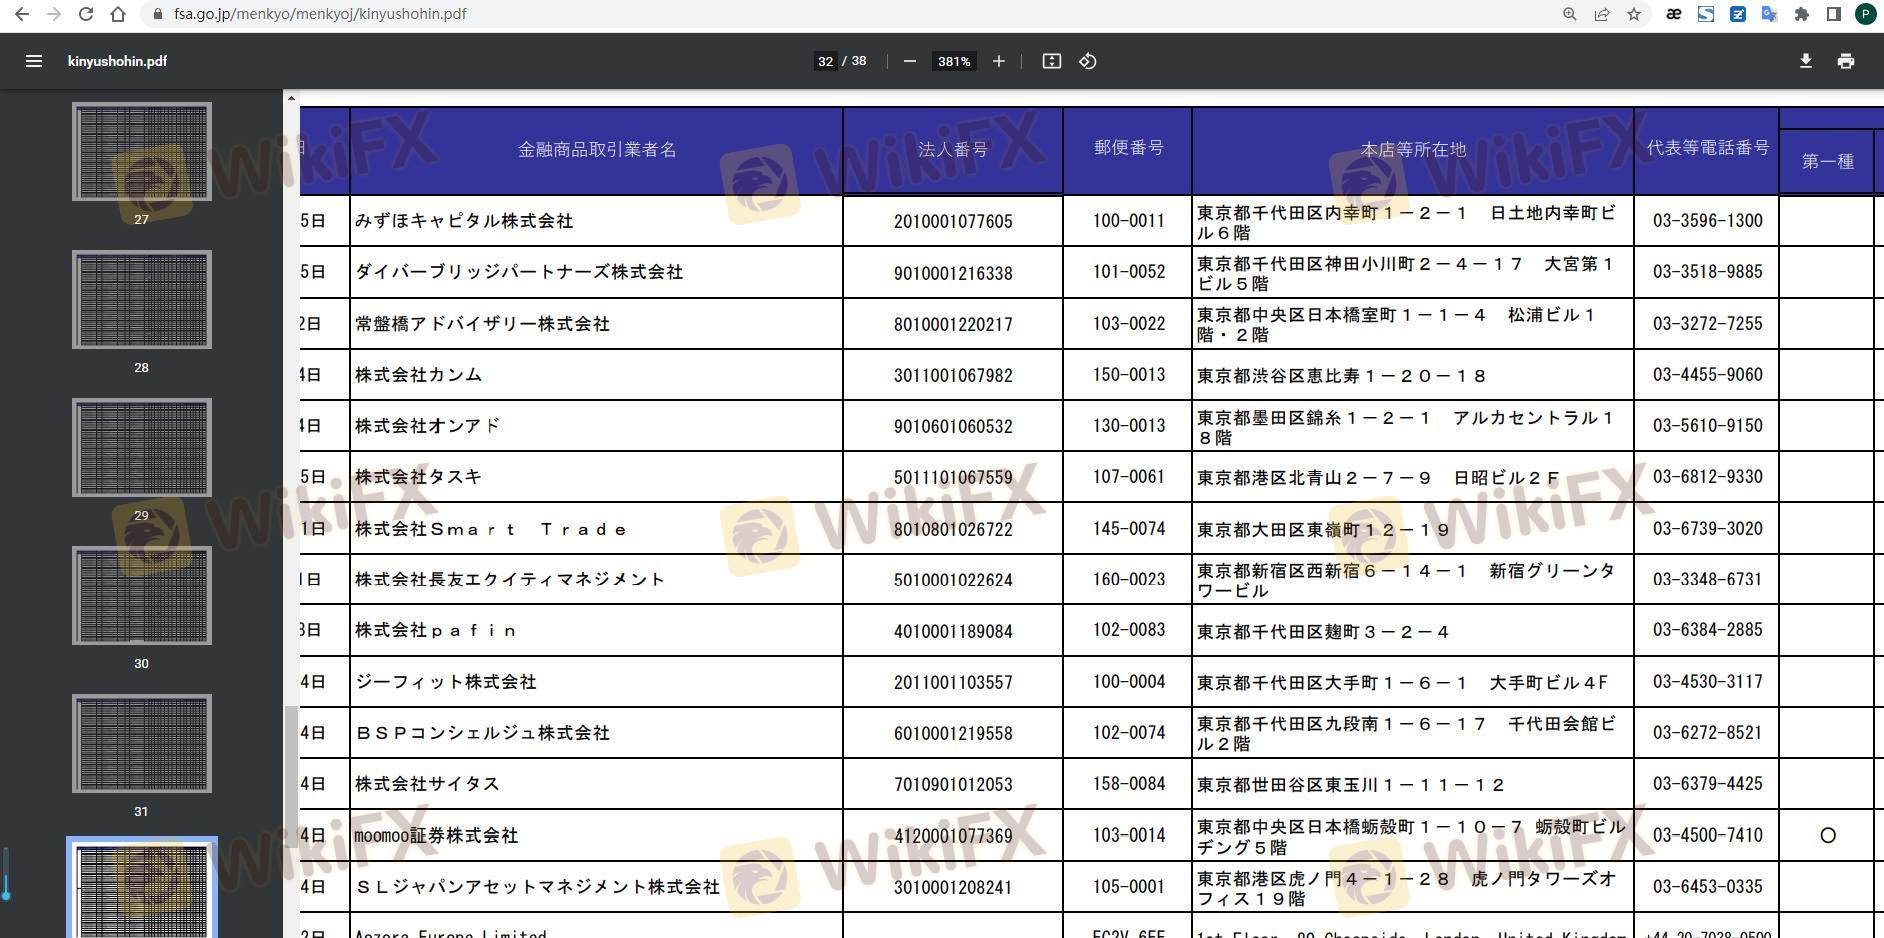
Task: Click the address bar URL
Action: tap(320, 14)
